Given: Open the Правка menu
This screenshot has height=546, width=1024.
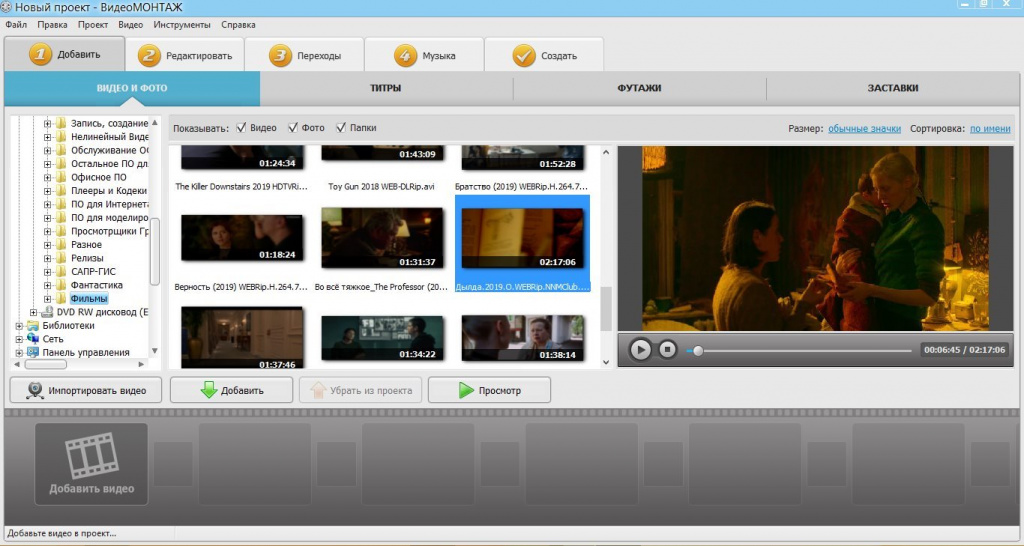Looking at the screenshot, I should pos(52,25).
